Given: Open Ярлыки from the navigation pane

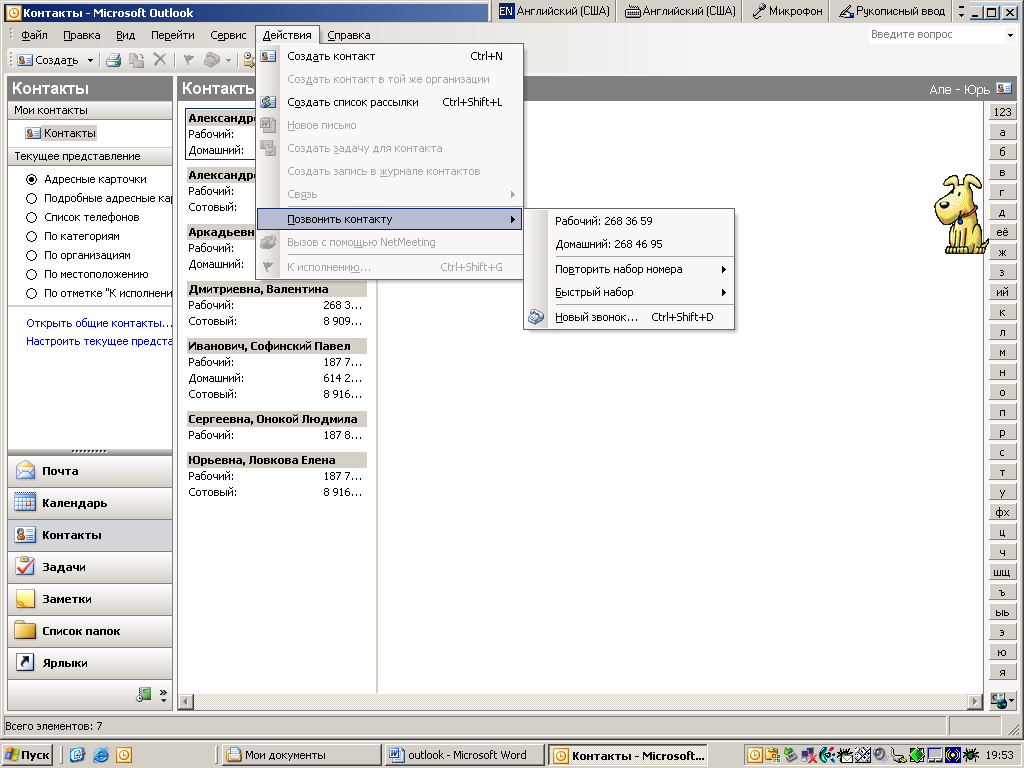Looking at the screenshot, I should (x=90, y=663).
